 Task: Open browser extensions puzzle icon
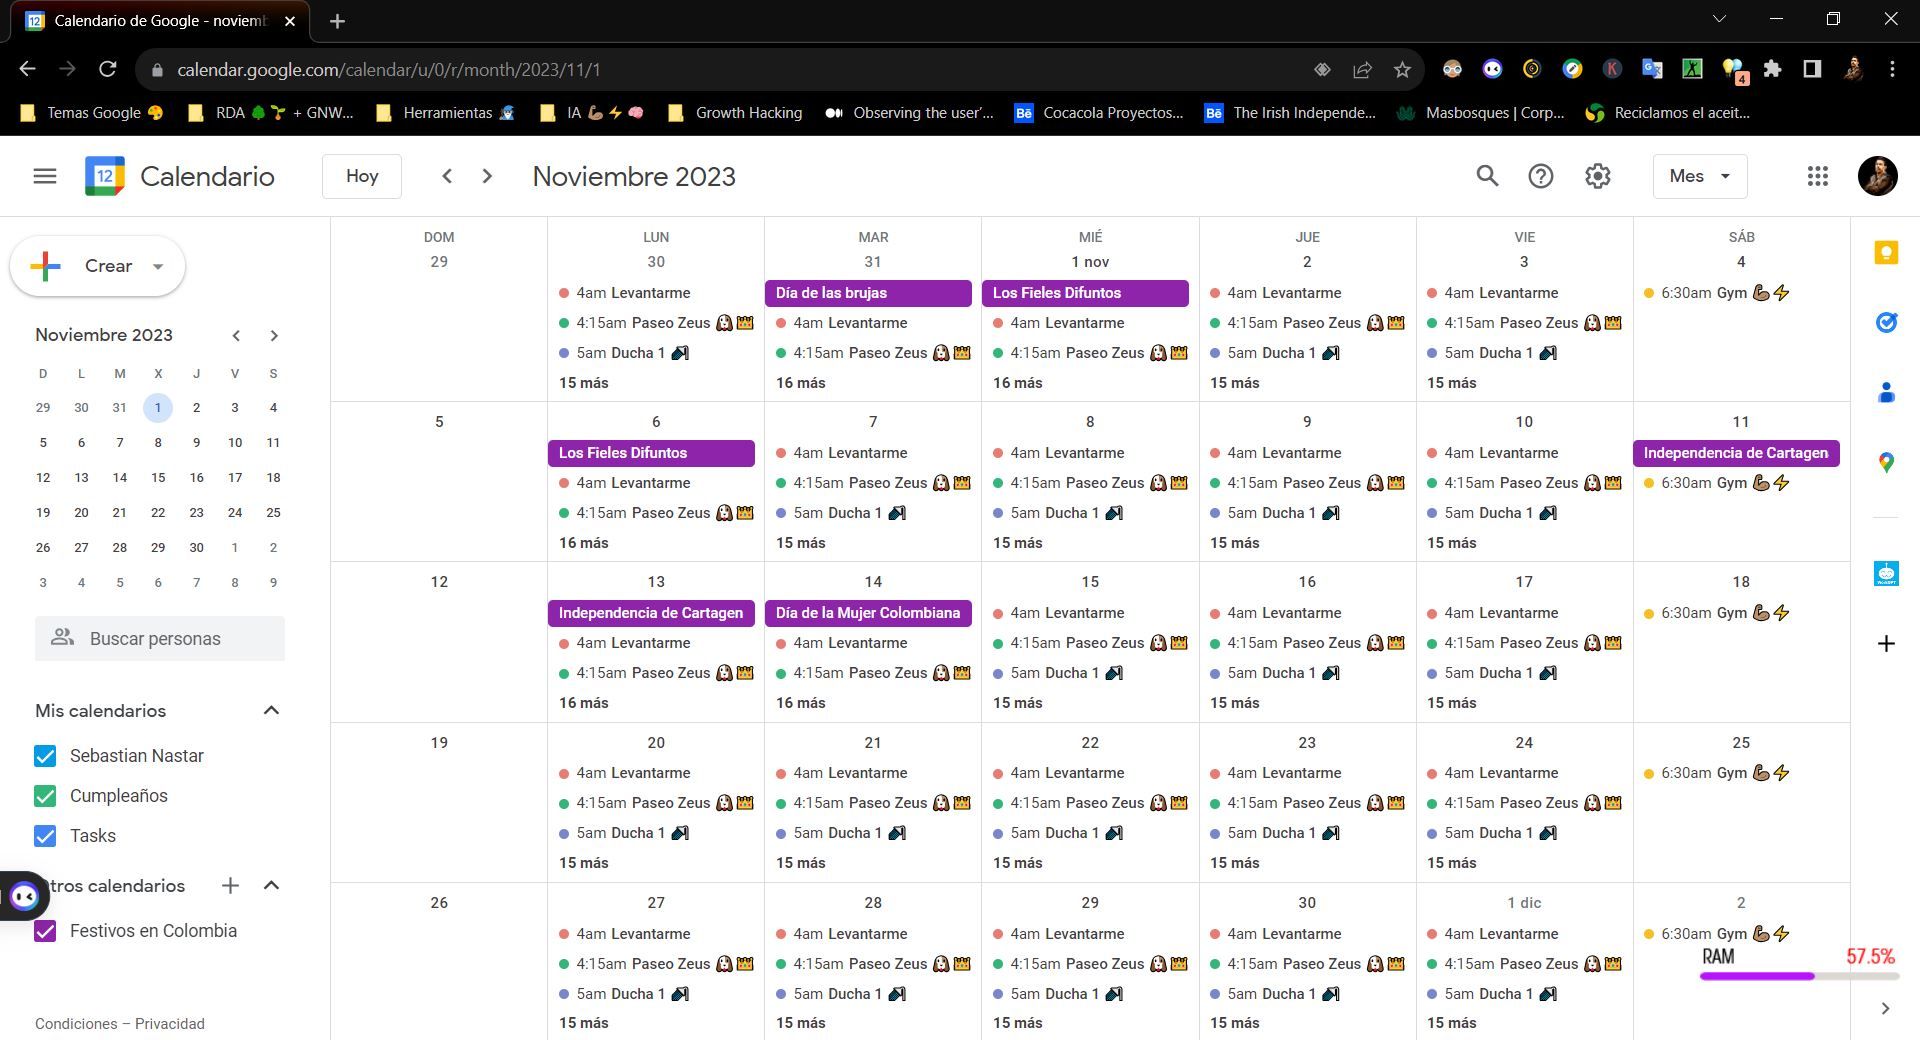coord(1772,69)
